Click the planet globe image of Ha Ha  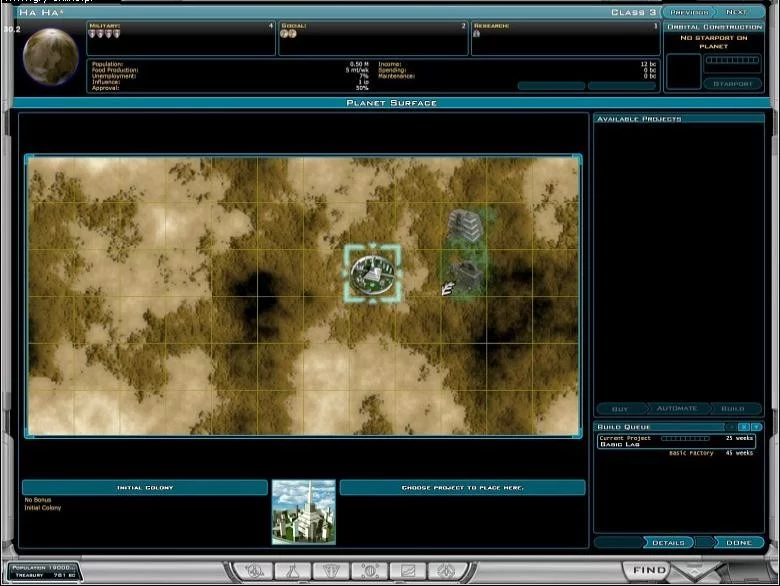[x=51, y=56]
